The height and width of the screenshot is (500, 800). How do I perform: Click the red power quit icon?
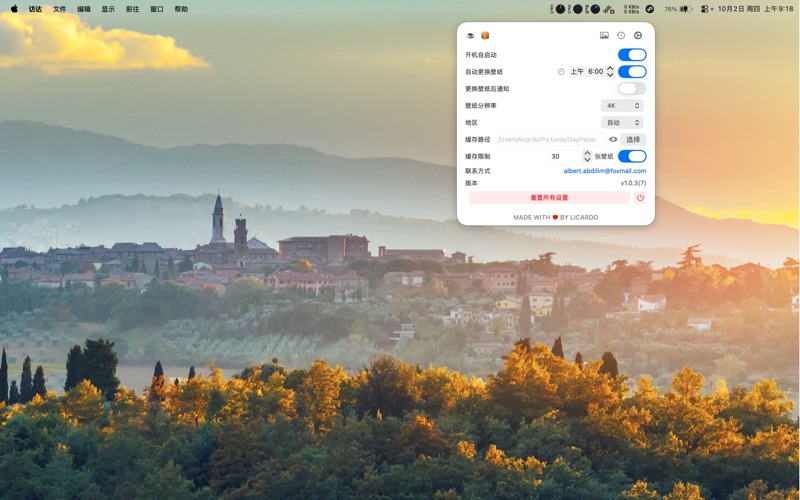(x=640, y=197)
